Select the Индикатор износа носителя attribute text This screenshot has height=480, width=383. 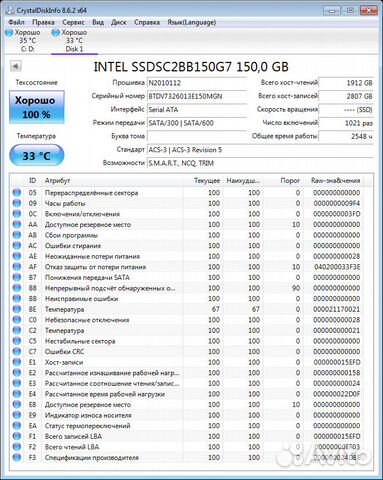[88, 415]
